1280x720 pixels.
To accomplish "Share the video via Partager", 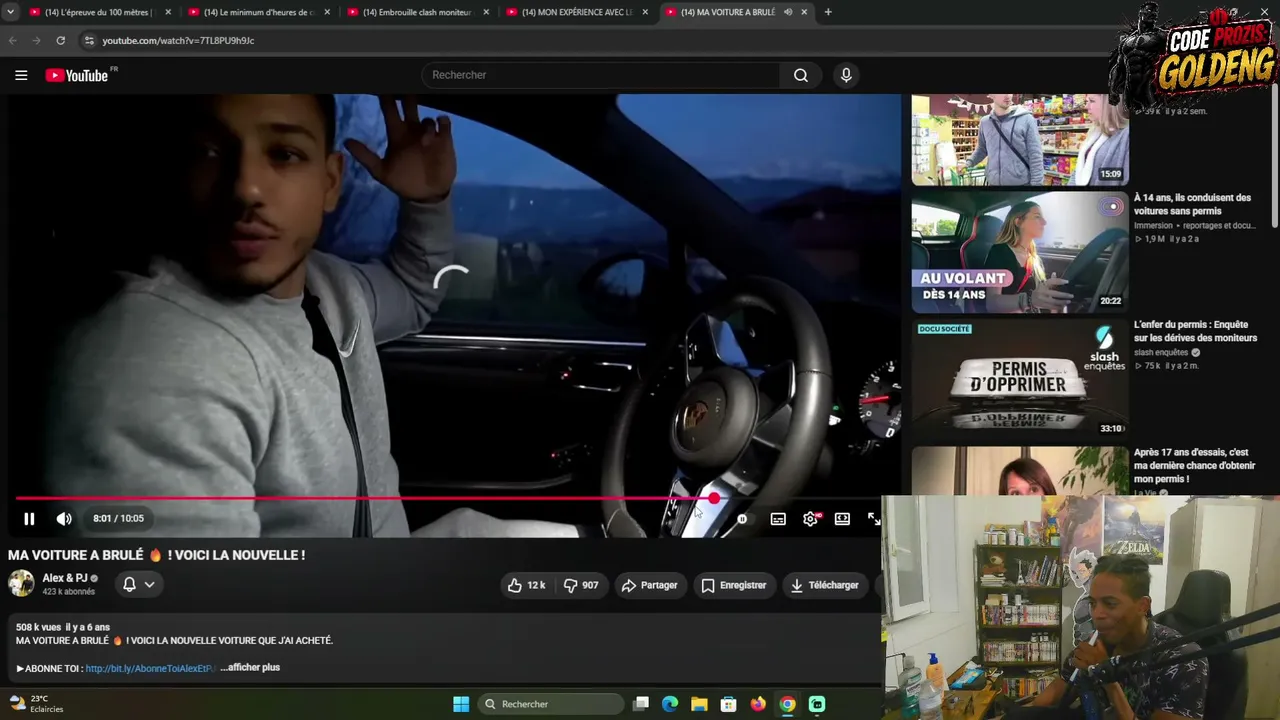I will 649,585.
